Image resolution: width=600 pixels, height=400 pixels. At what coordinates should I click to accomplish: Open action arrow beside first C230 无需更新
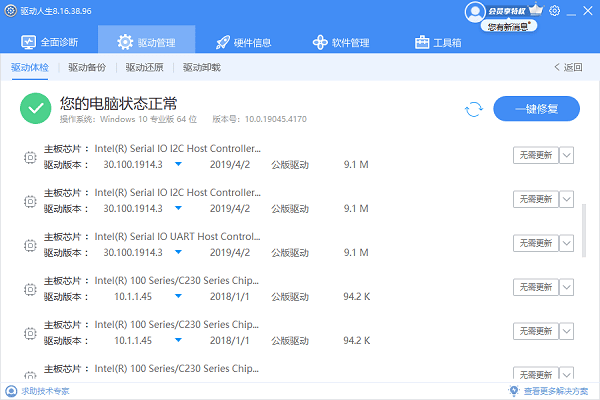[x=567, y=287]
